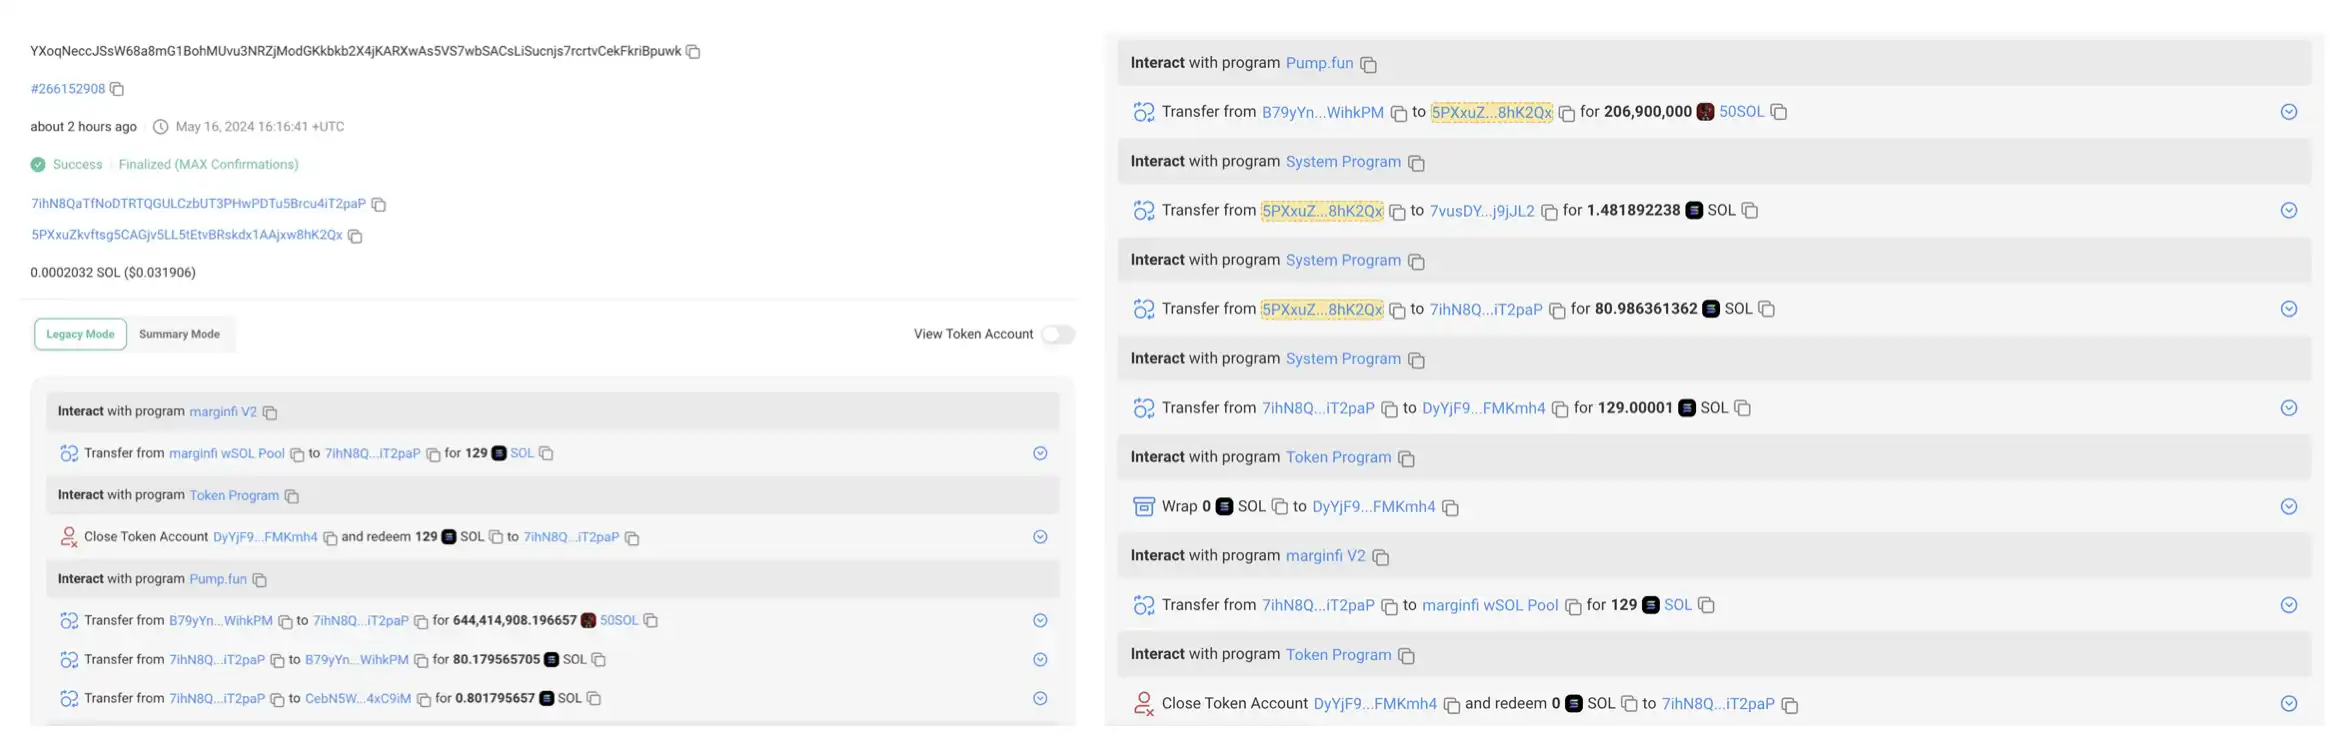Image resolution: width=2344 pixels, height=746 pixels.
Task: Copy the transaction signature hash
Action: (693, 52)
